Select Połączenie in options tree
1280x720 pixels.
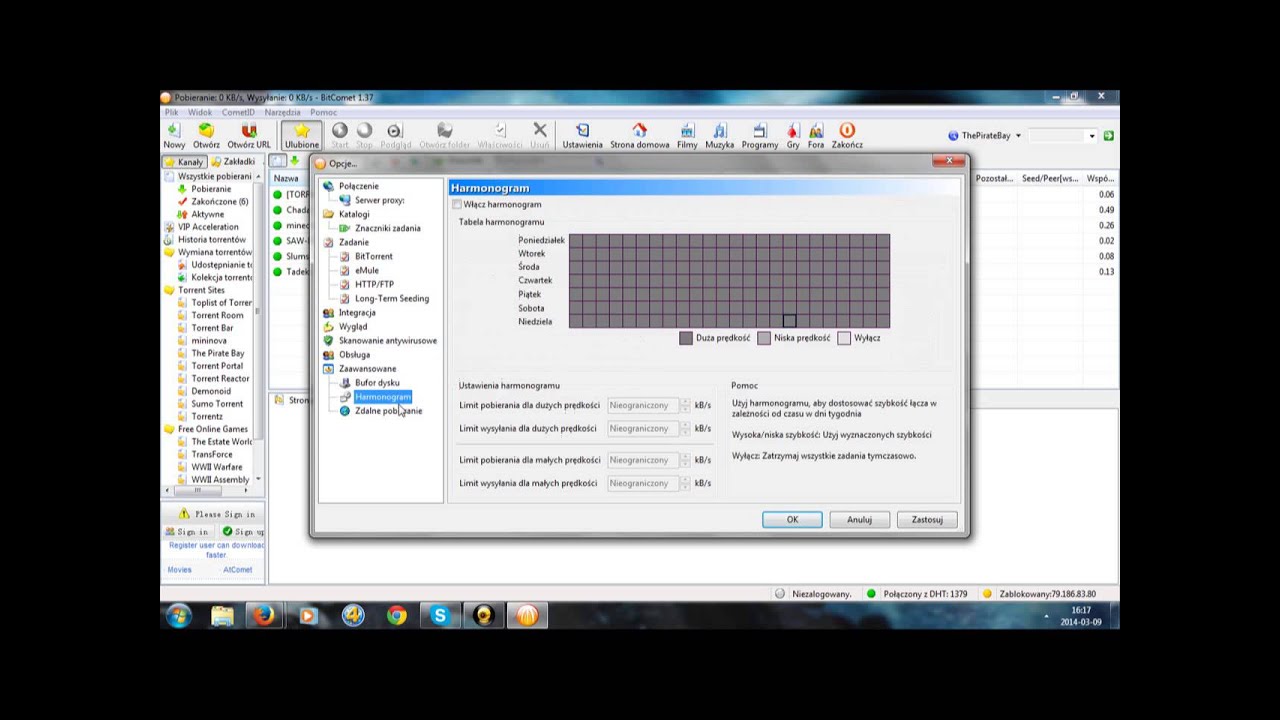point(358,186)
